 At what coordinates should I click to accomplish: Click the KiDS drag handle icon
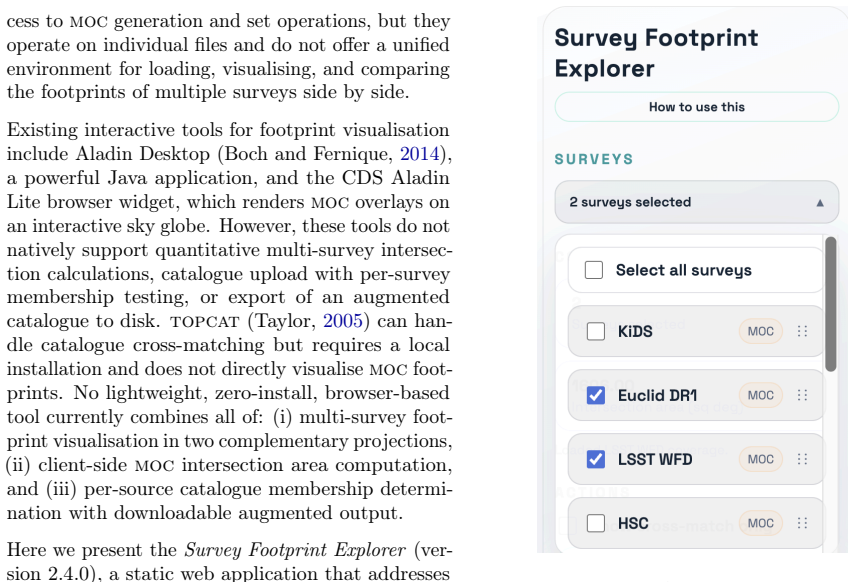(802, 331)
